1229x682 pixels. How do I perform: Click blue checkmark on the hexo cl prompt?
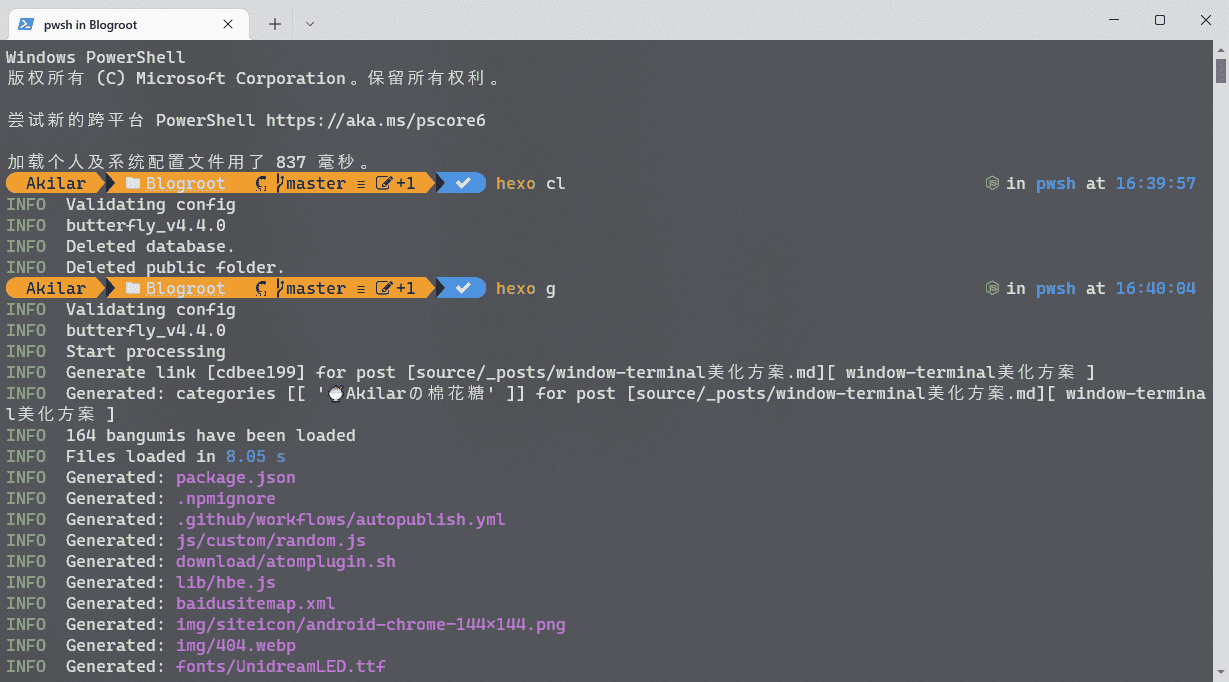(x=463, y=184)
